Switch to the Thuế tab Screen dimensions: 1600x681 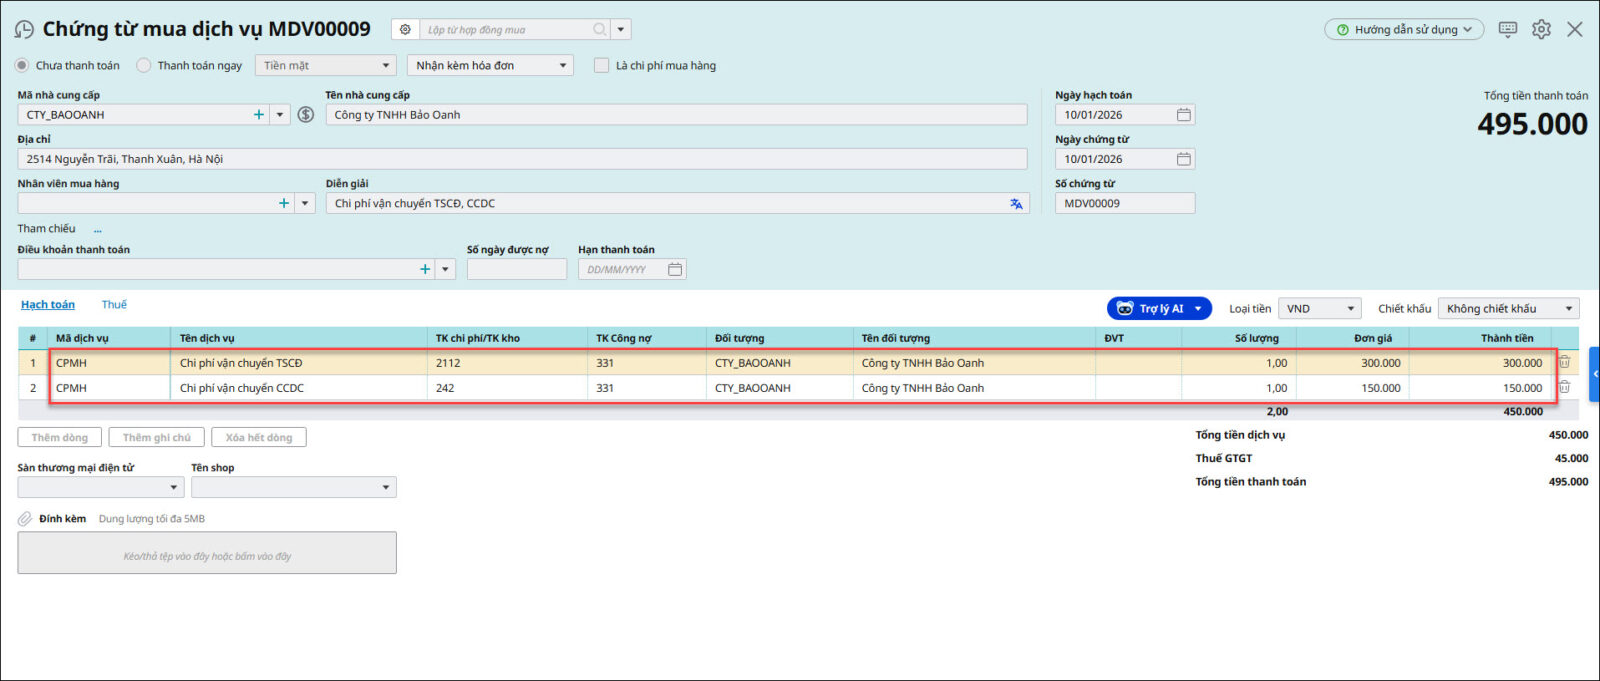114,305
